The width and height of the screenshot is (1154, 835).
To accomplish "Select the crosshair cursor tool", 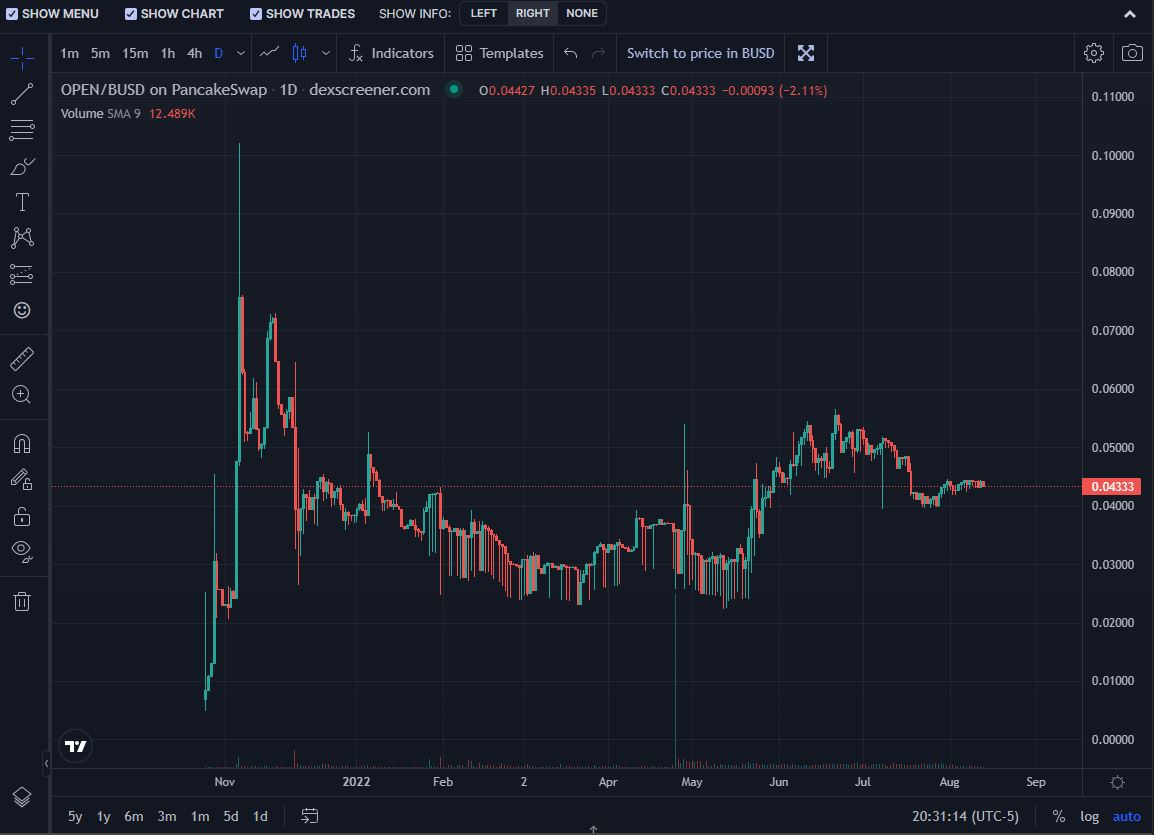I will coord(22,57).
